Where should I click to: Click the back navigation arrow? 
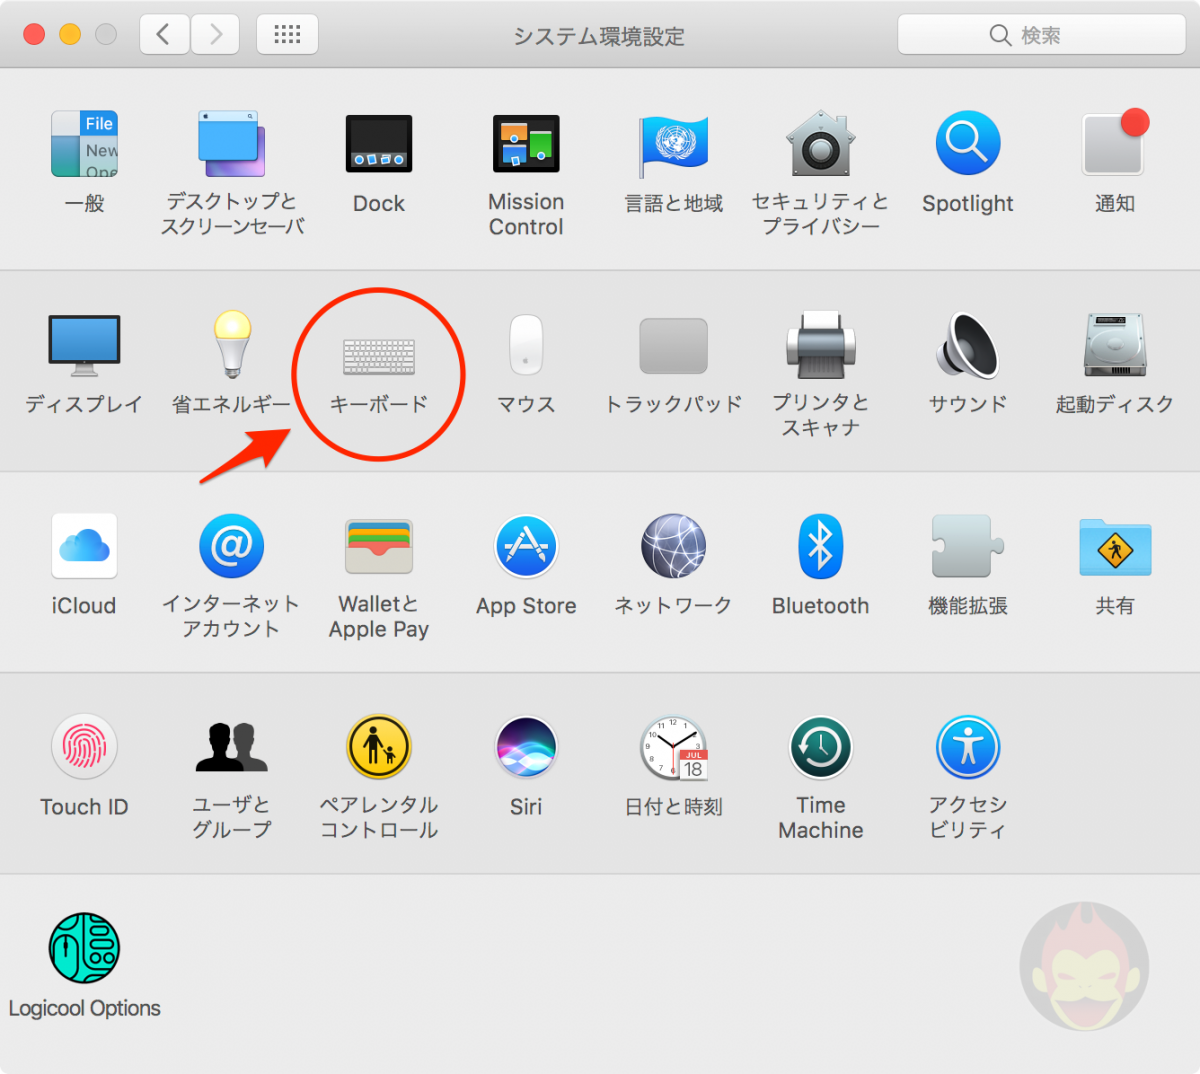click(x=164, y=33)
